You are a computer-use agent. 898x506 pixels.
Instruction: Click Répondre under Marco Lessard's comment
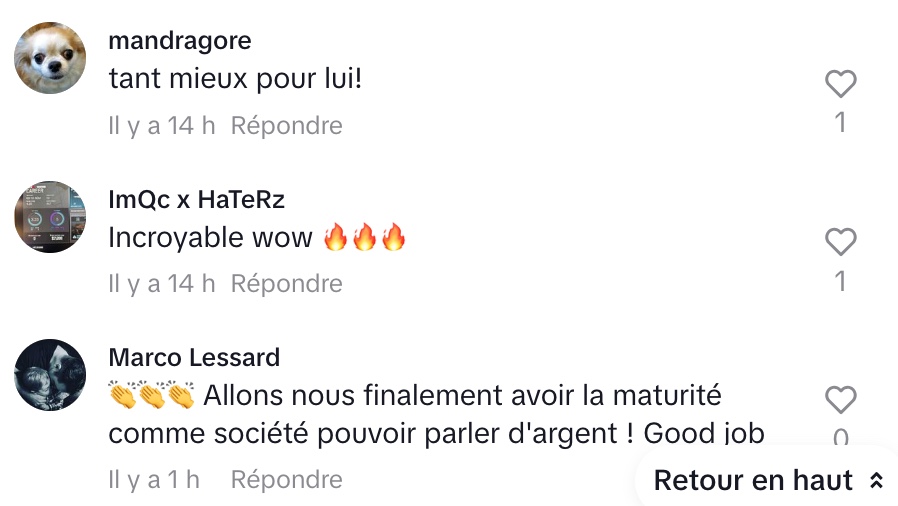coord(286,480)
